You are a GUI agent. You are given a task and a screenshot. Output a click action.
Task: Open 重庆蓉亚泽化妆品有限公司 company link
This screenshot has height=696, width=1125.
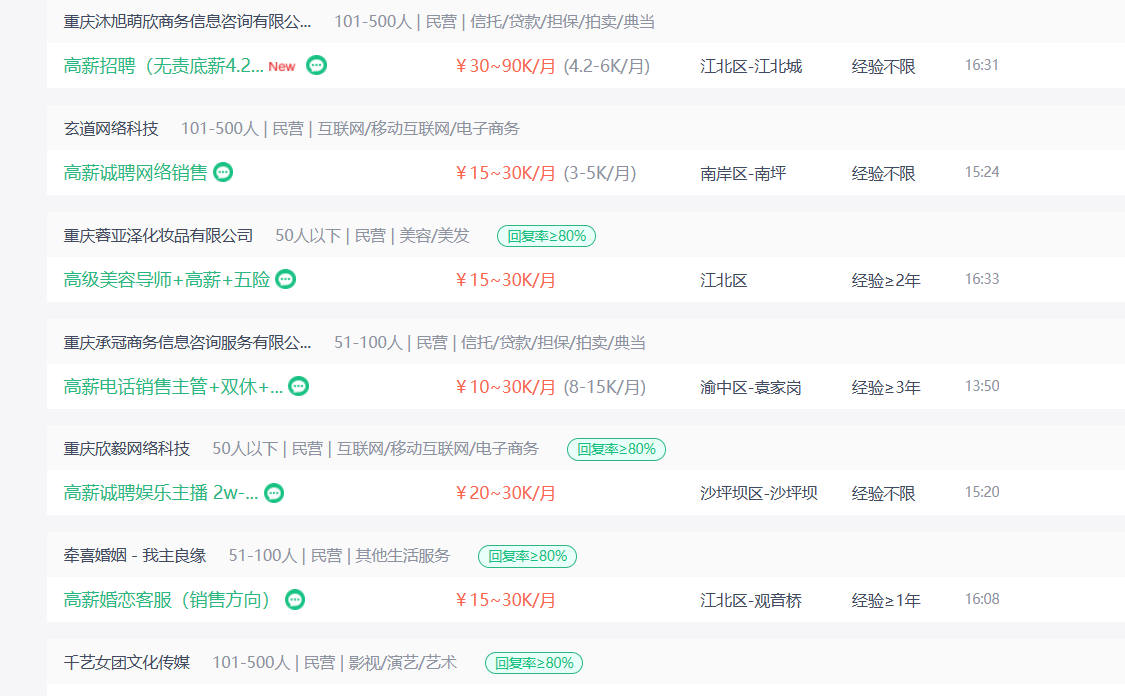(158, 236)
